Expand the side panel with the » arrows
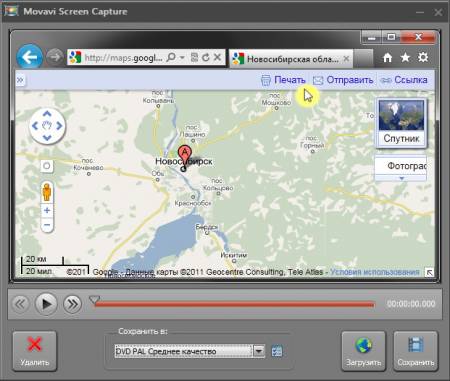Screen dimensions: 450x381 [20, 80]
